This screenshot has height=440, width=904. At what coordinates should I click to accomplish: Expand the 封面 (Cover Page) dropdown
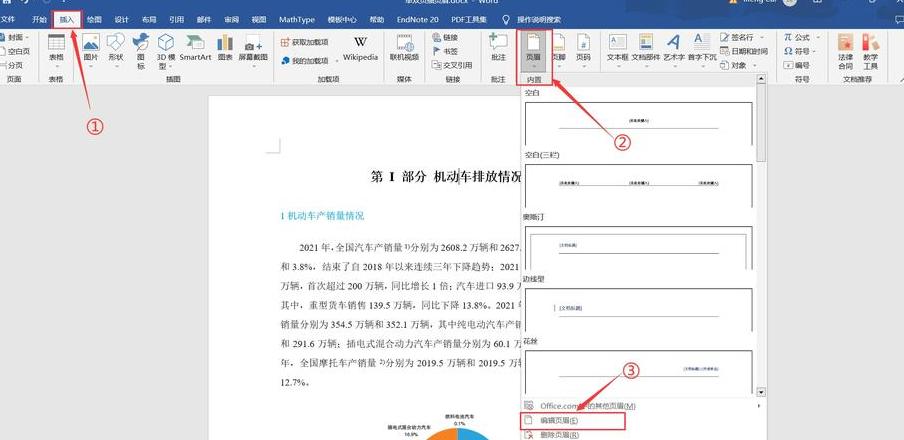27,37
